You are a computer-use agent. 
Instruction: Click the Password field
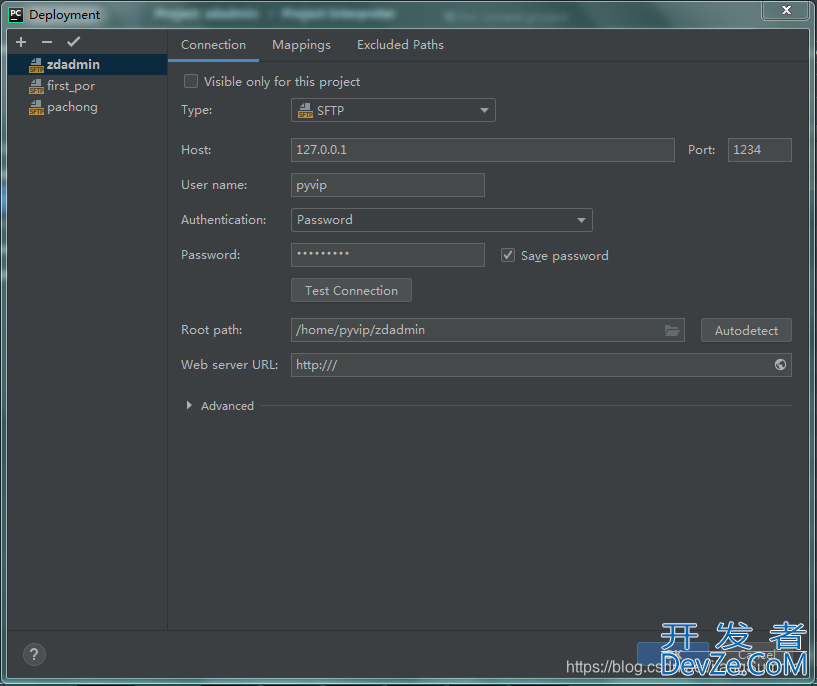tap(388, 255)
